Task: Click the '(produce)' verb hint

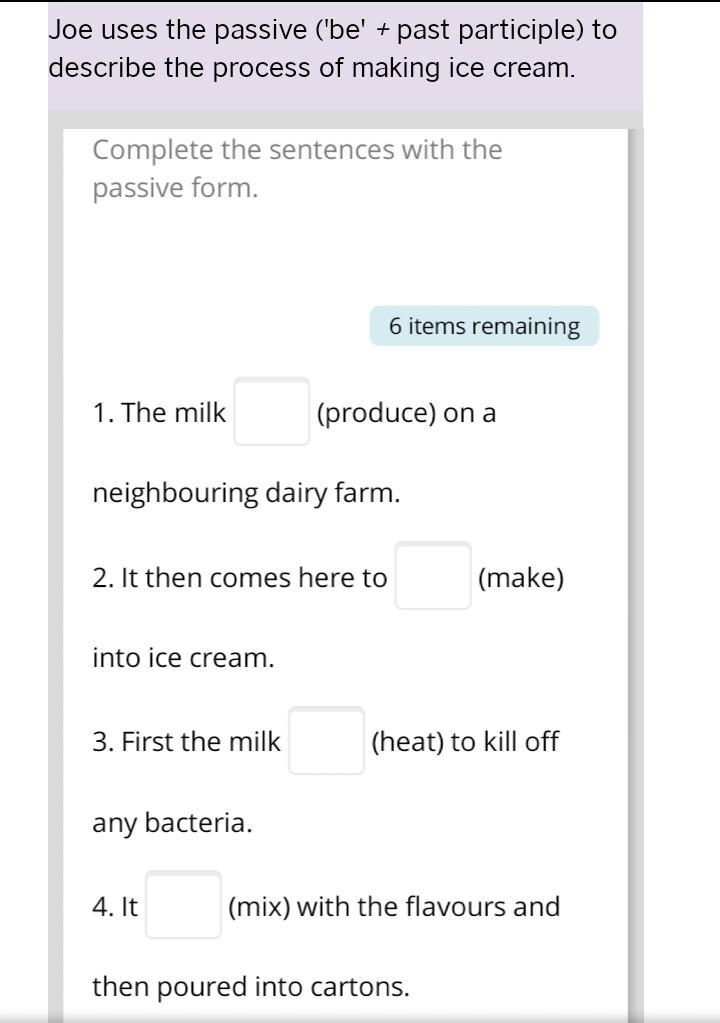Action: click(376, 413)
